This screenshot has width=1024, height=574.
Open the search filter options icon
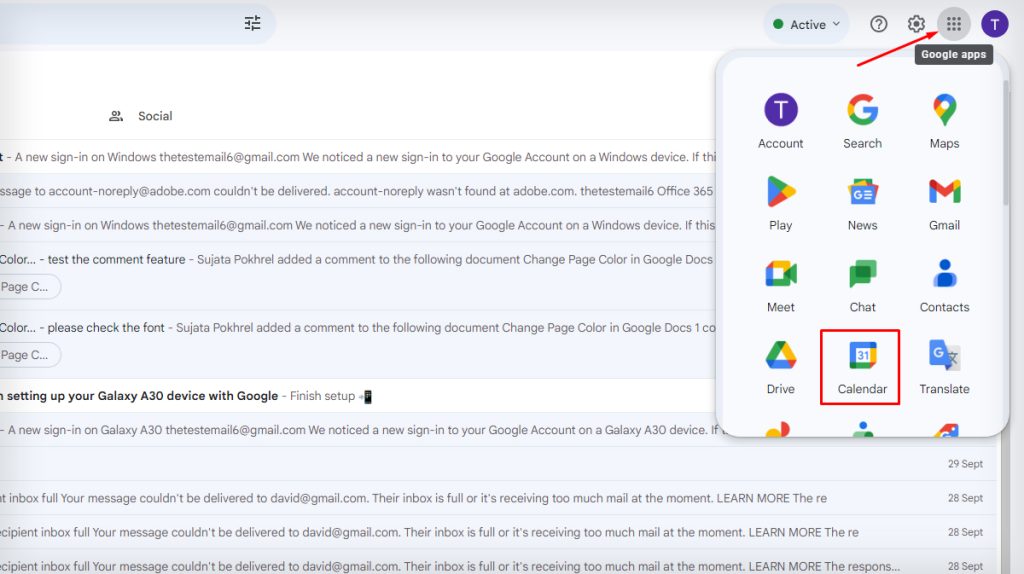[x=253, y=24]
